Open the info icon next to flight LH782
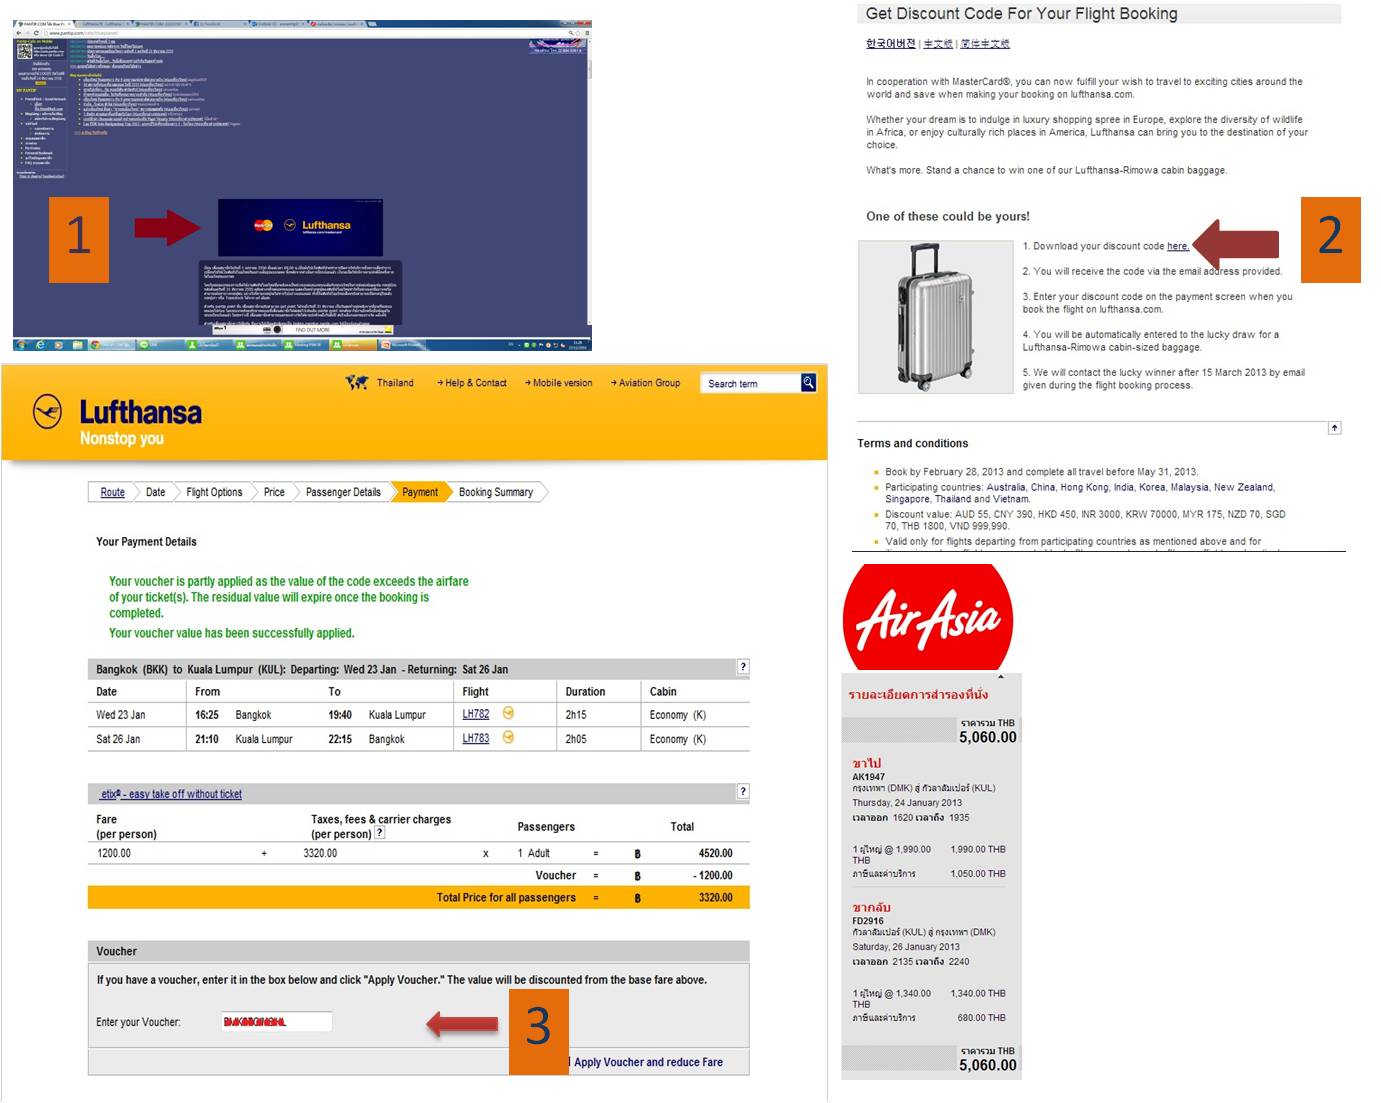The width and height of the screenshot is (1381, 1103). (508, 714)
